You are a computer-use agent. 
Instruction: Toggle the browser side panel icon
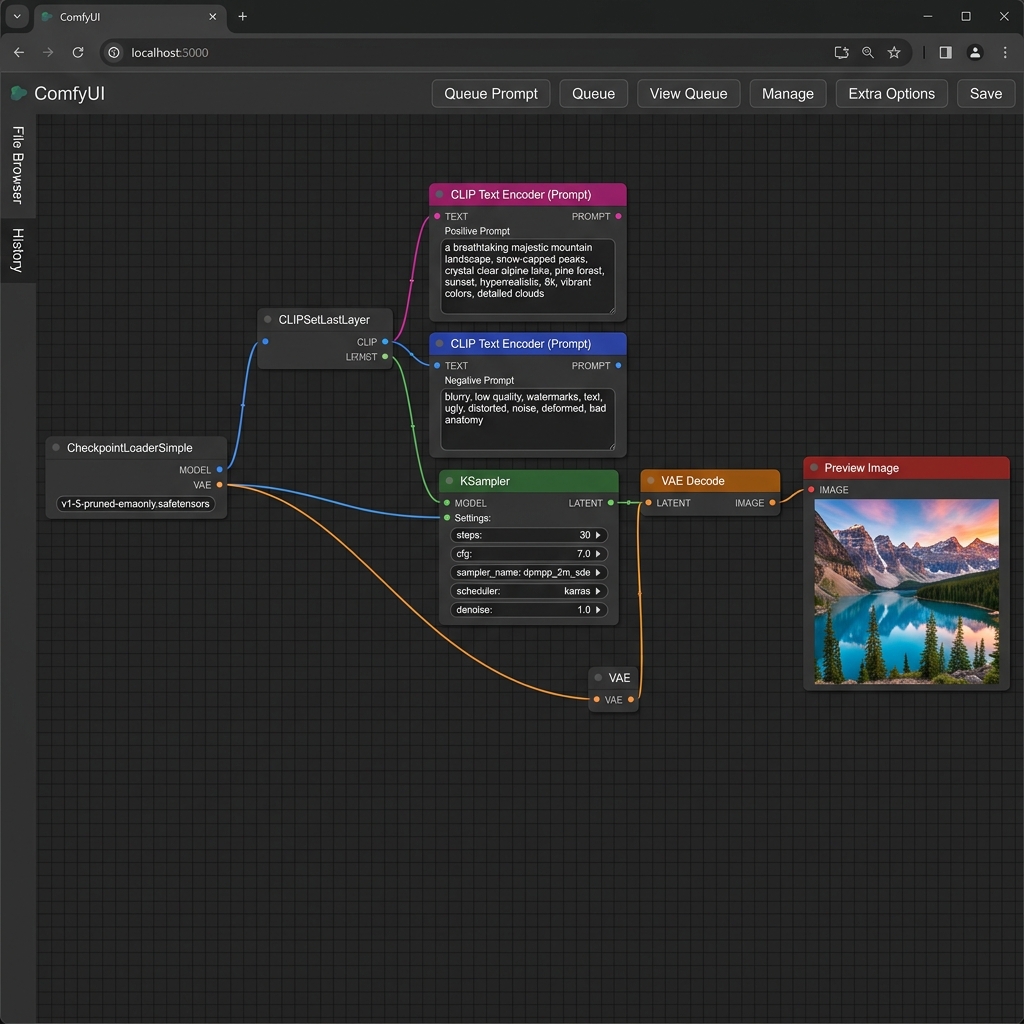(x=945, y=52)
